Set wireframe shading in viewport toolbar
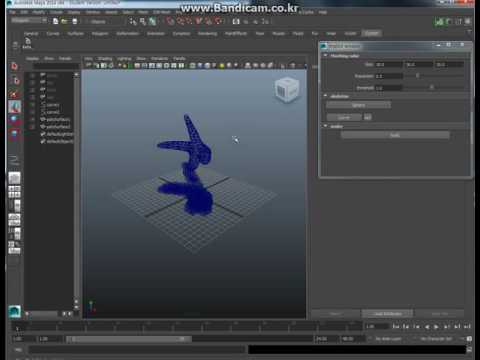This screenshot has width=480, height=360. [193, 66]
